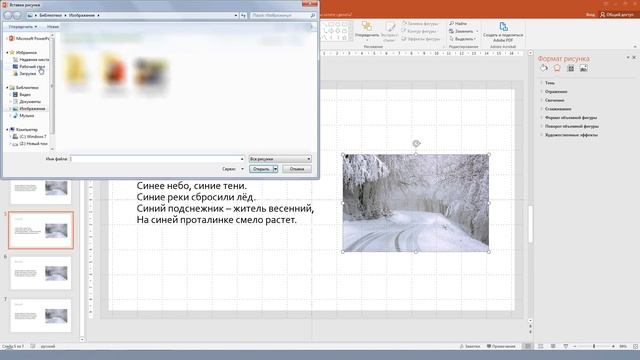640x360 pixels.
Task: Expand the 3-D Rotation section
Action: pos(571,126)
